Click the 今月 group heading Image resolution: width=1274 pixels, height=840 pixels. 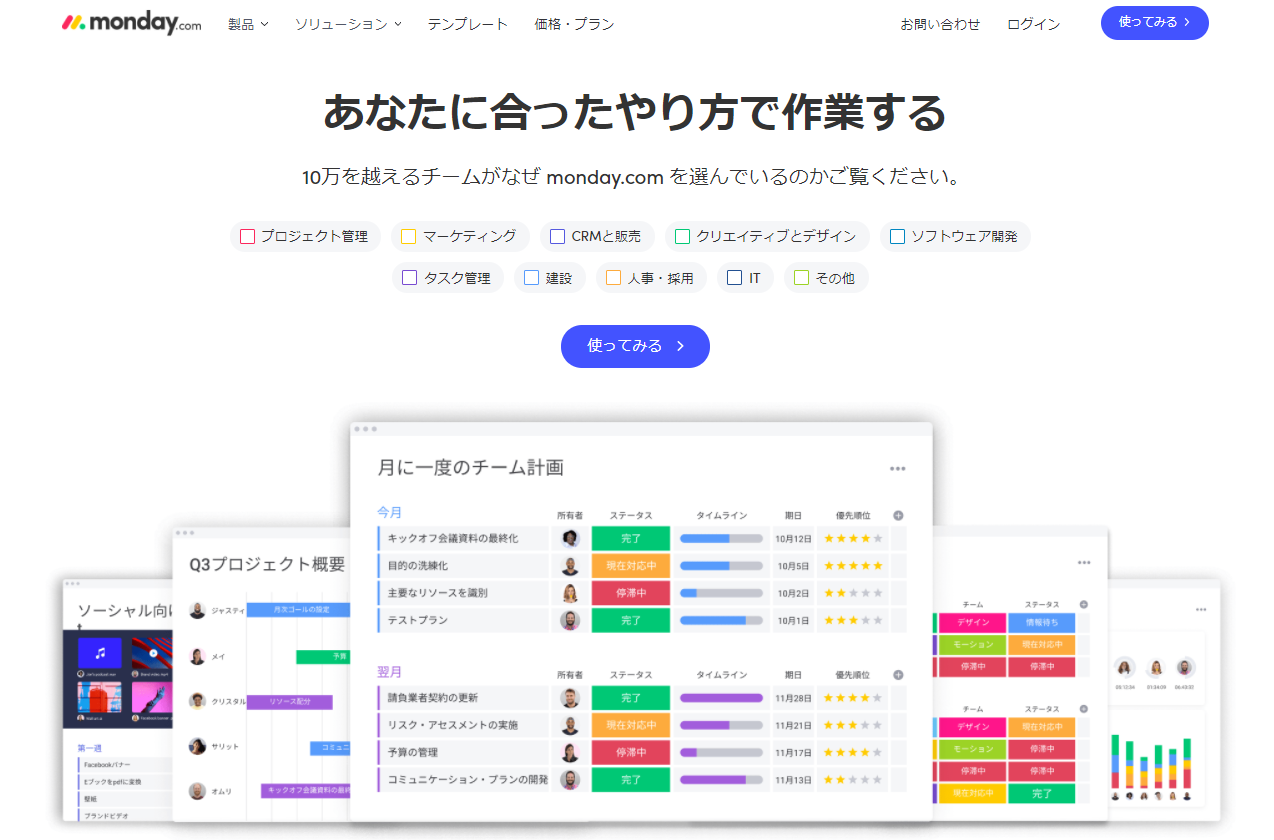pos(389,512)
